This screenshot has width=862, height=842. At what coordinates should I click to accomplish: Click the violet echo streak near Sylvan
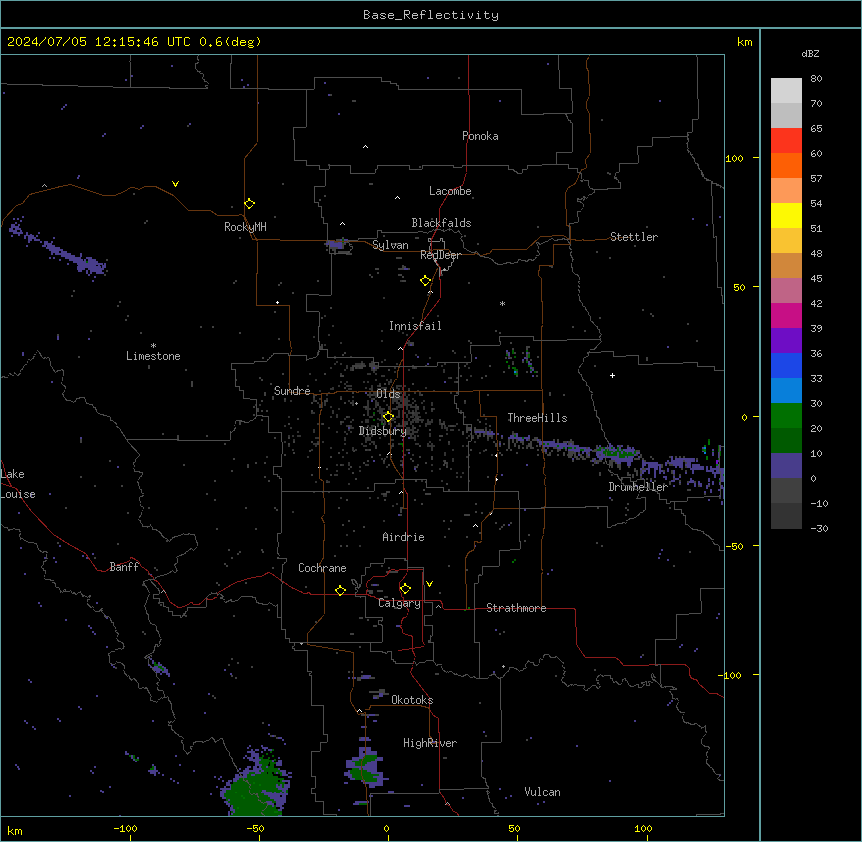tap(339, 246)
